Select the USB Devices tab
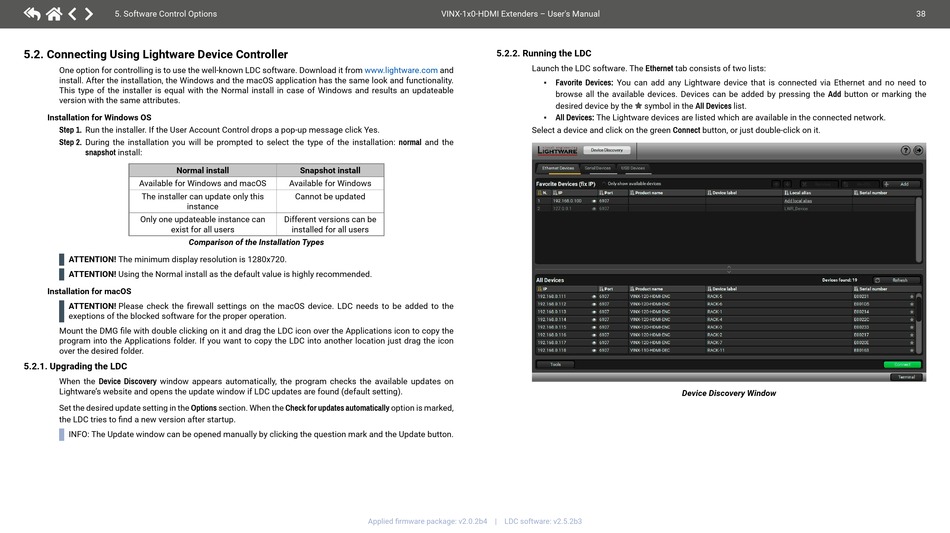This screenshot has width=950, height=533. 633,168
